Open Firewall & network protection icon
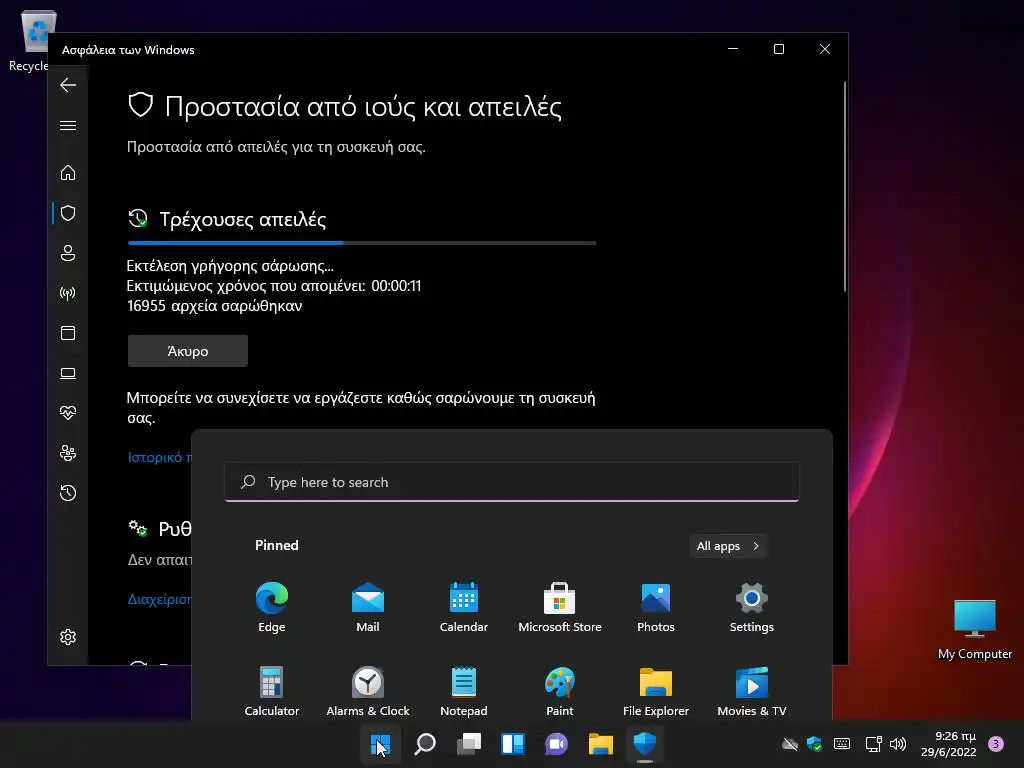The image size is (1024, 768). click(68, 293)
